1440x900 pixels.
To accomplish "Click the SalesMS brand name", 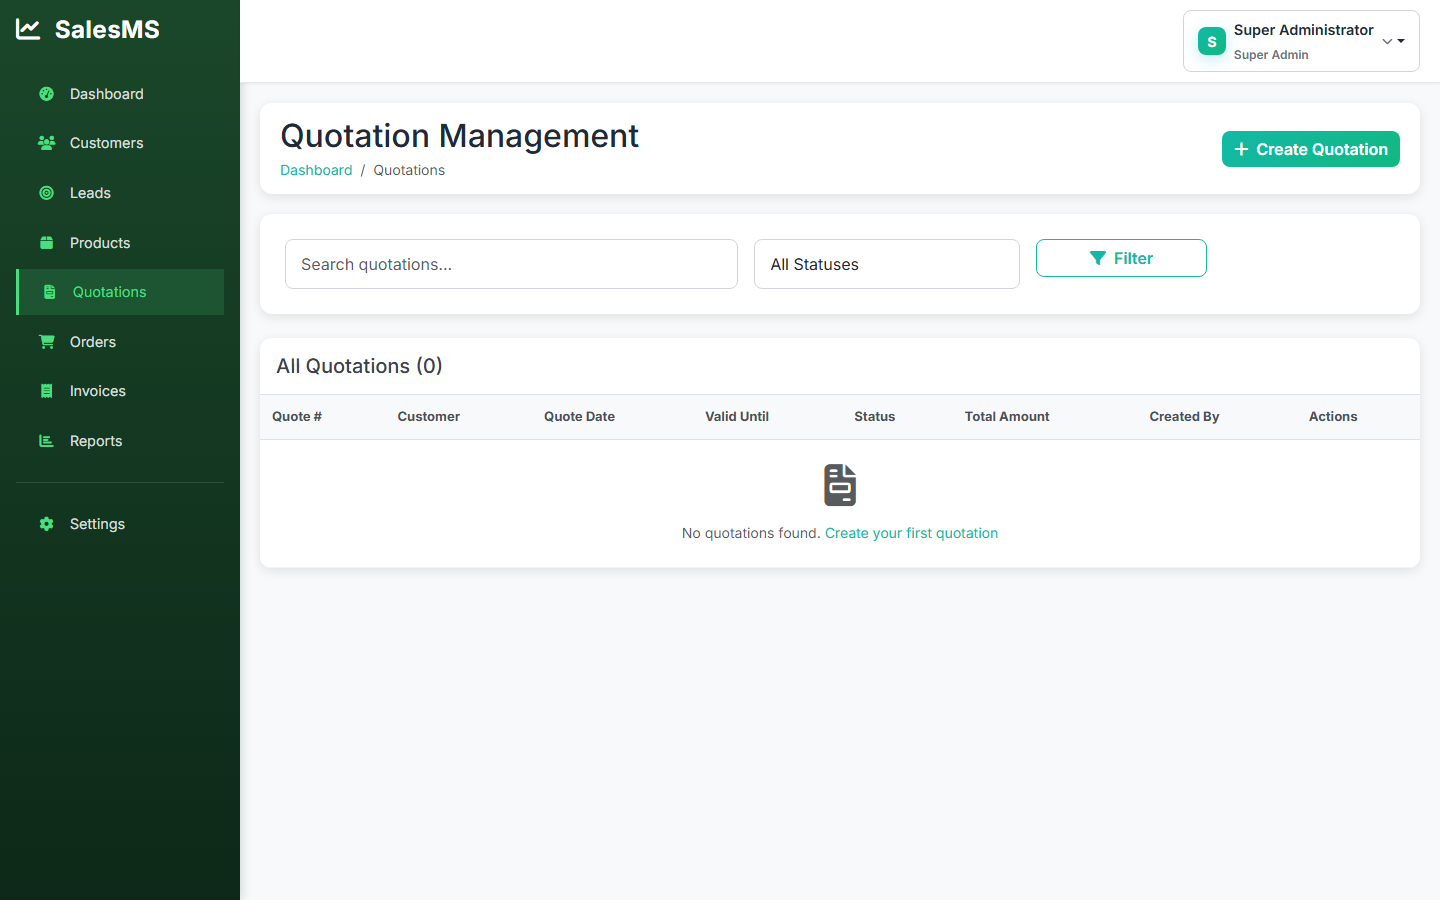I will [107, 30].
